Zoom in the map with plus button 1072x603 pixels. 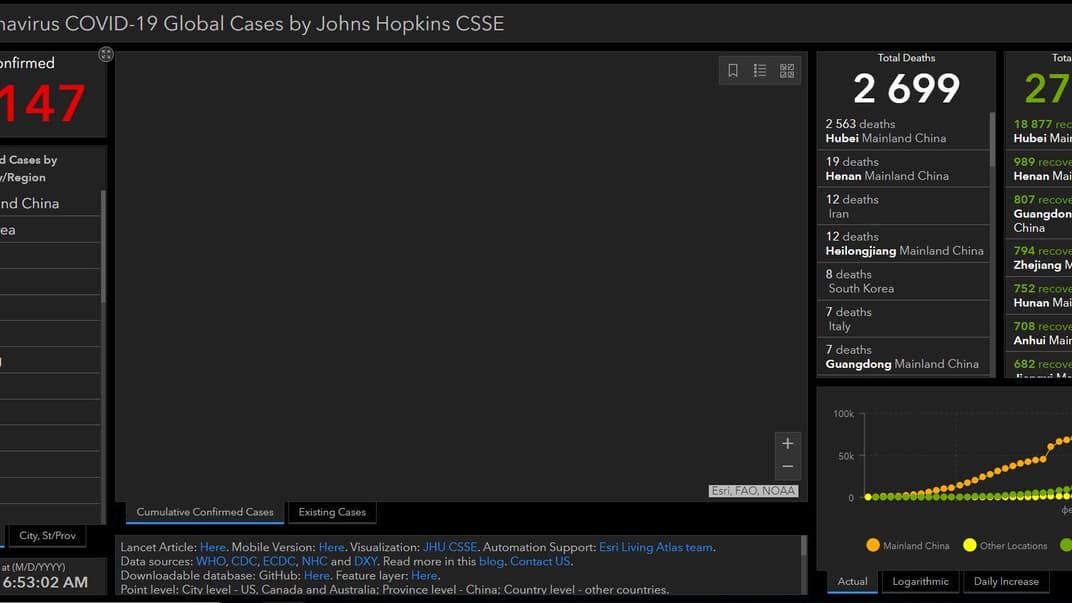(x=787, y=444)
